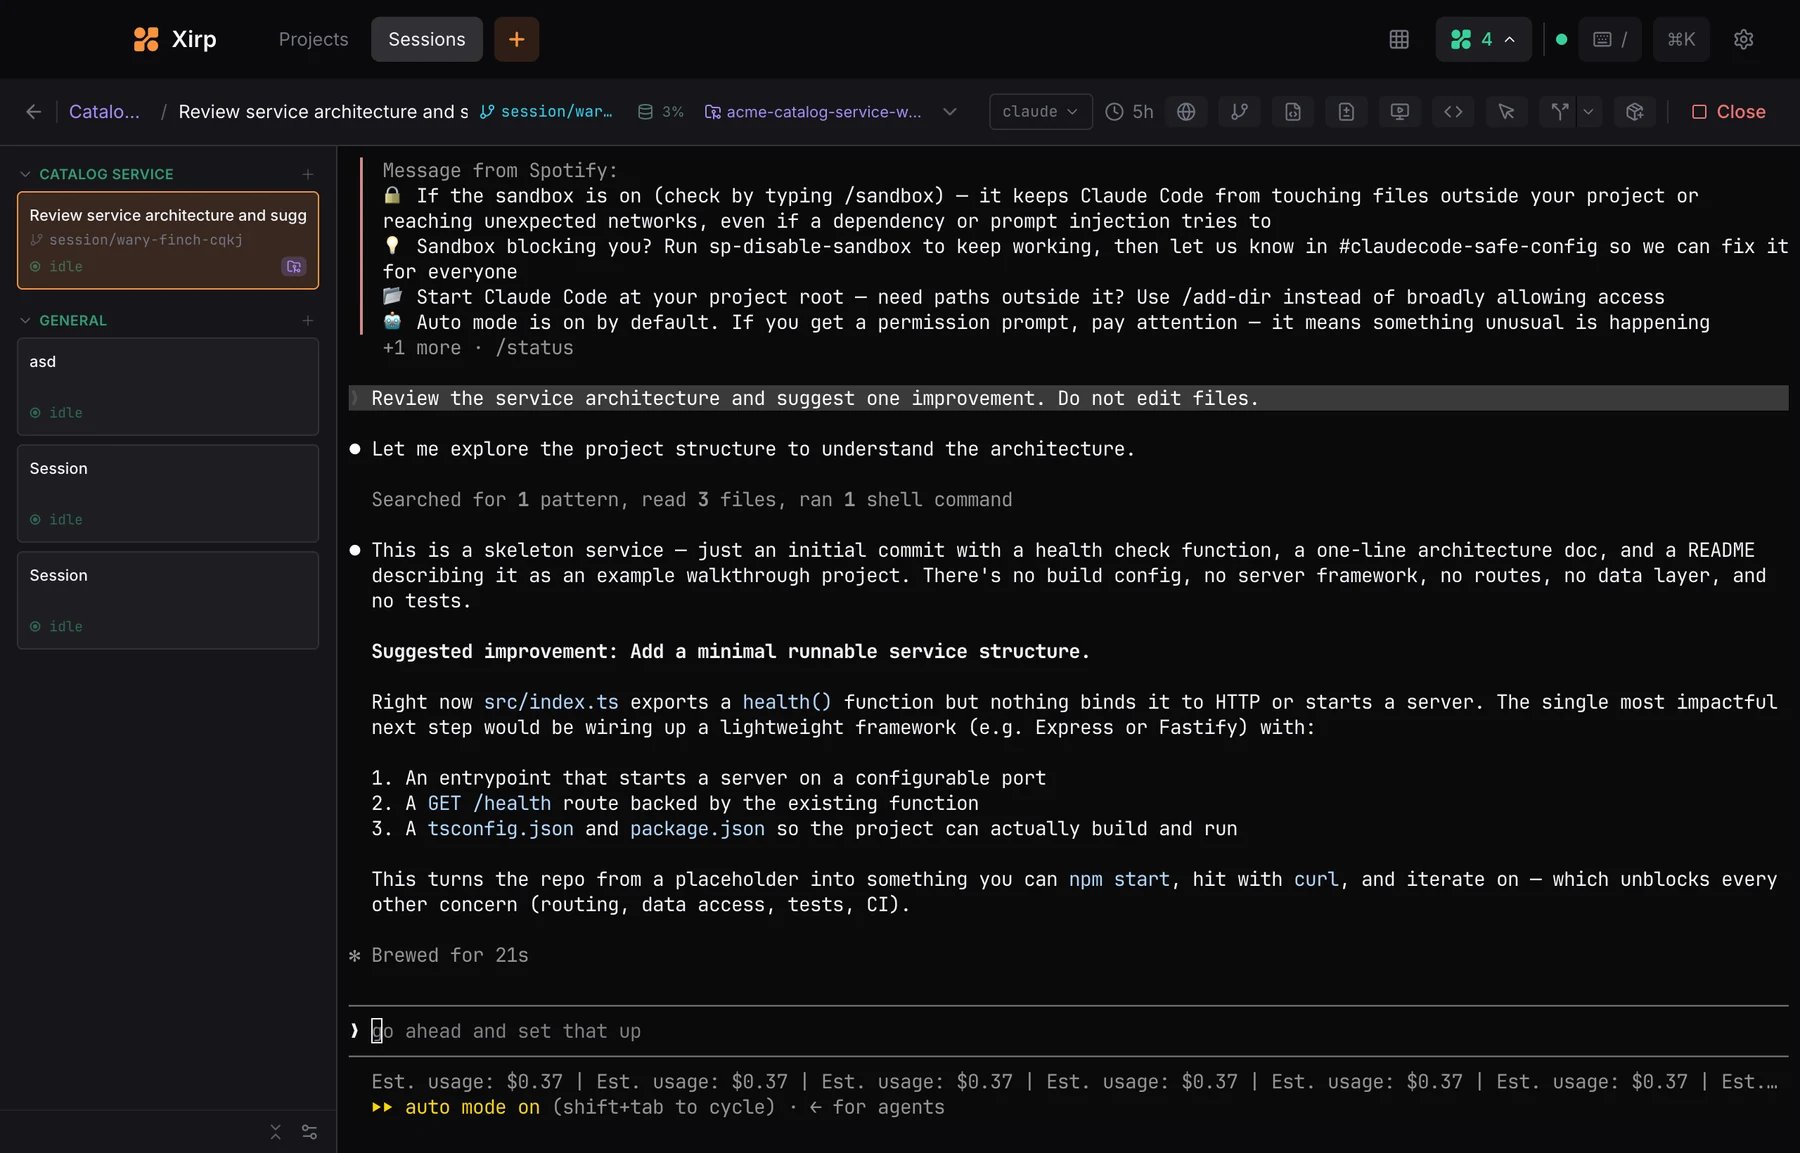Add a session to GENERAL with plus
Screen dimensions: 1800x1153
point(307,320)
